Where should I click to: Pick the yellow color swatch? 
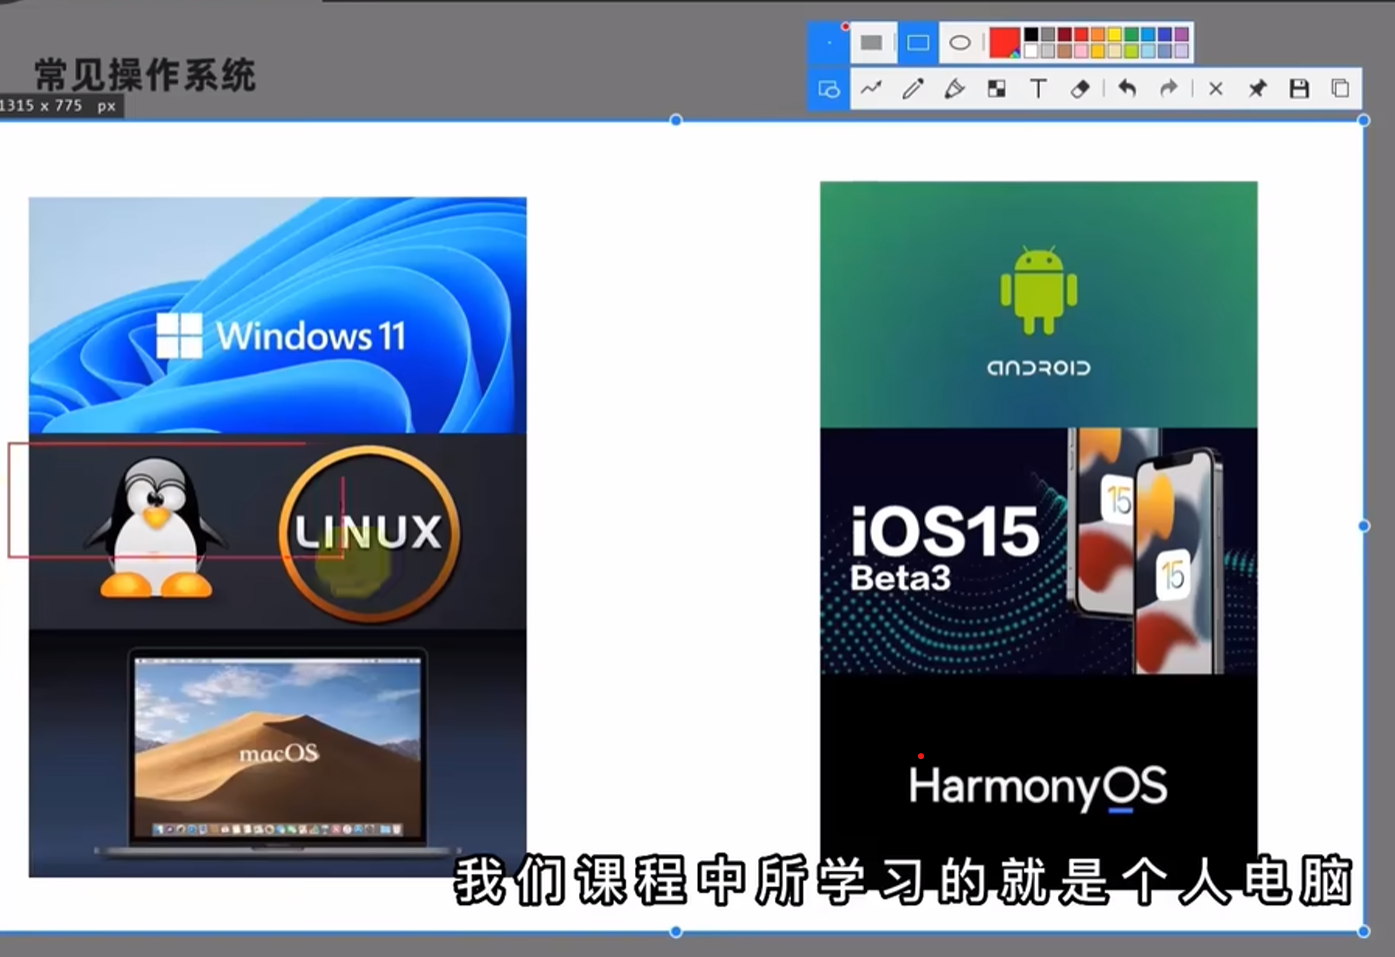(x=1115, y=35)
